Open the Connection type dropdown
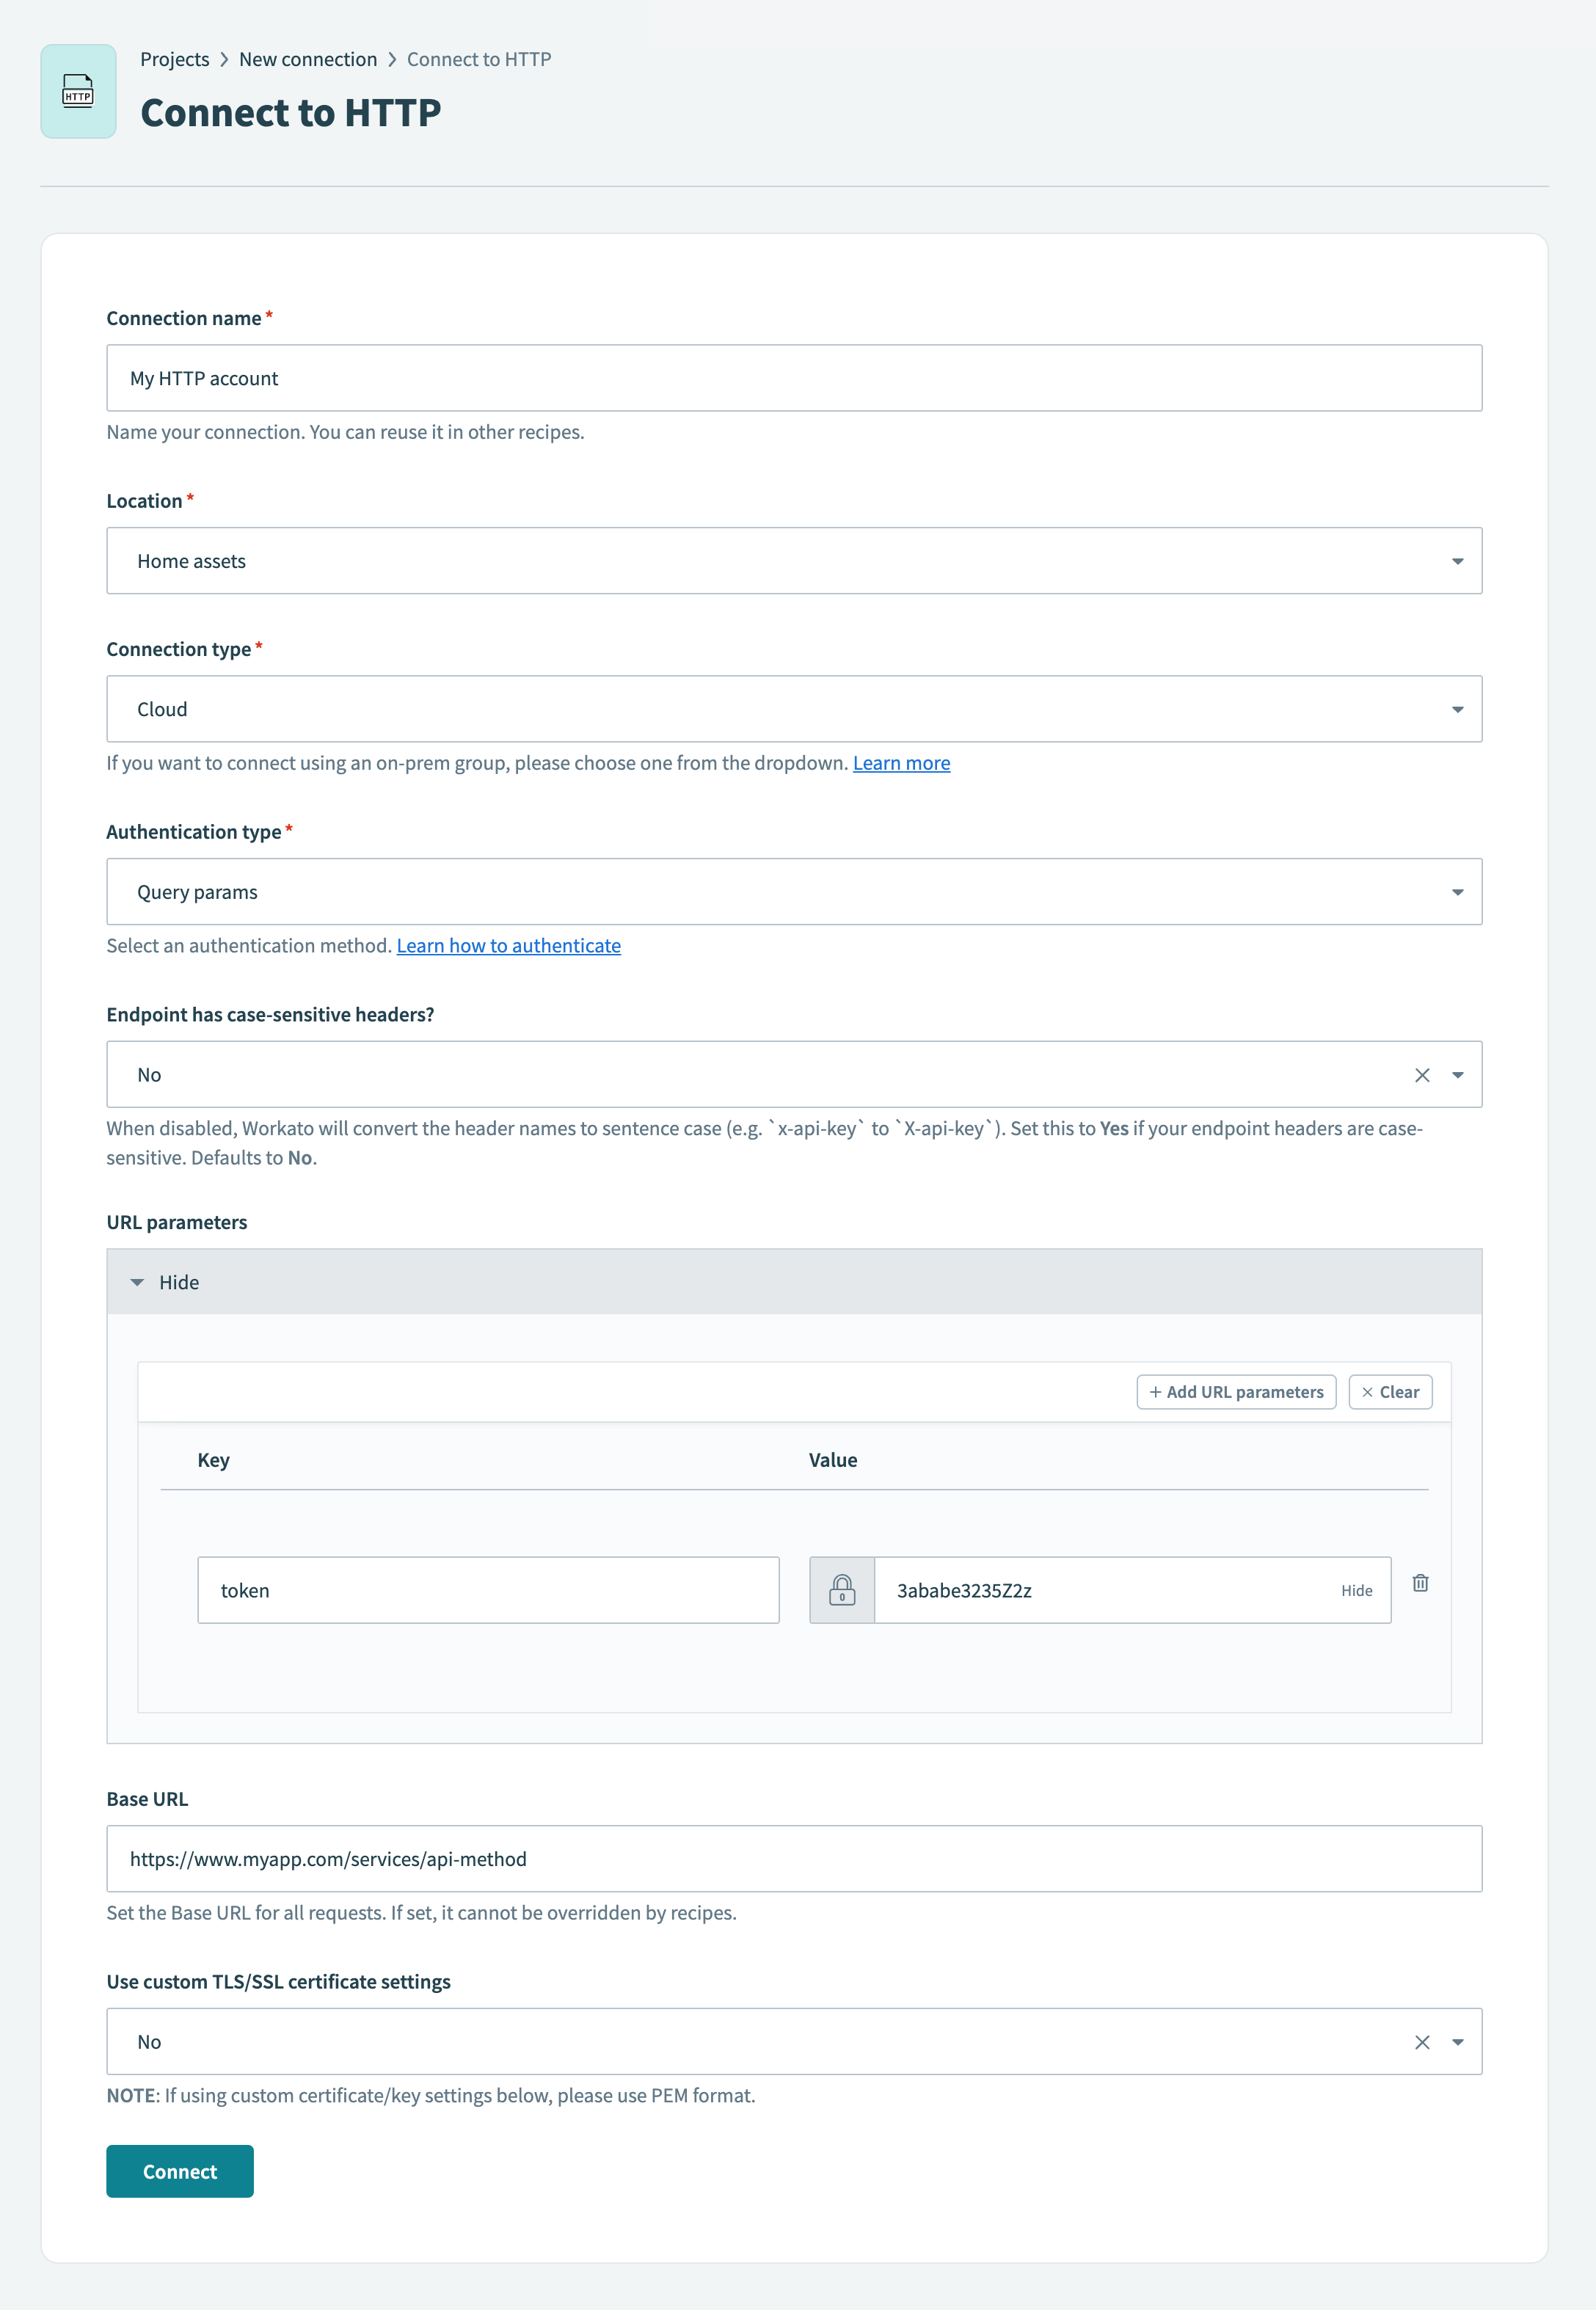 (793, 709)
